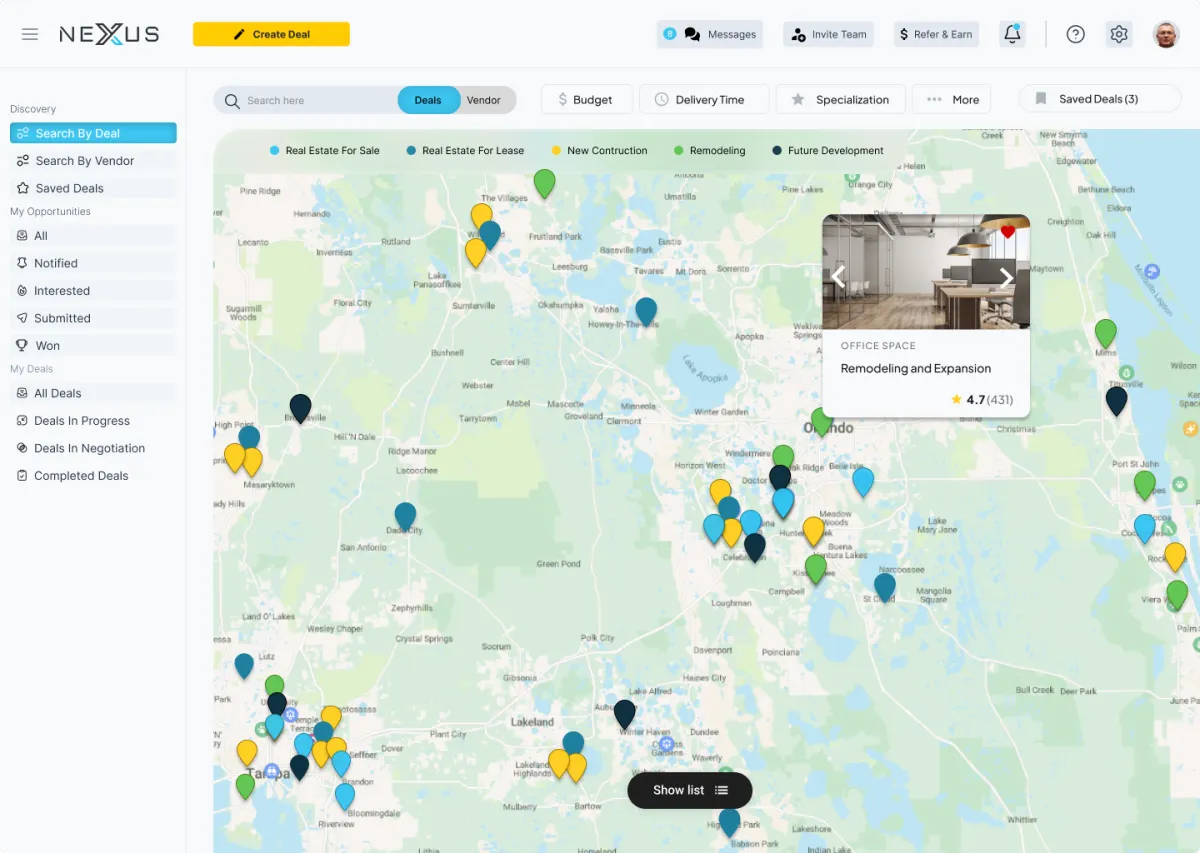Screen dimensions: 1200x853
Task: Open Submitted opportunities
Action: tap(93, 318)
